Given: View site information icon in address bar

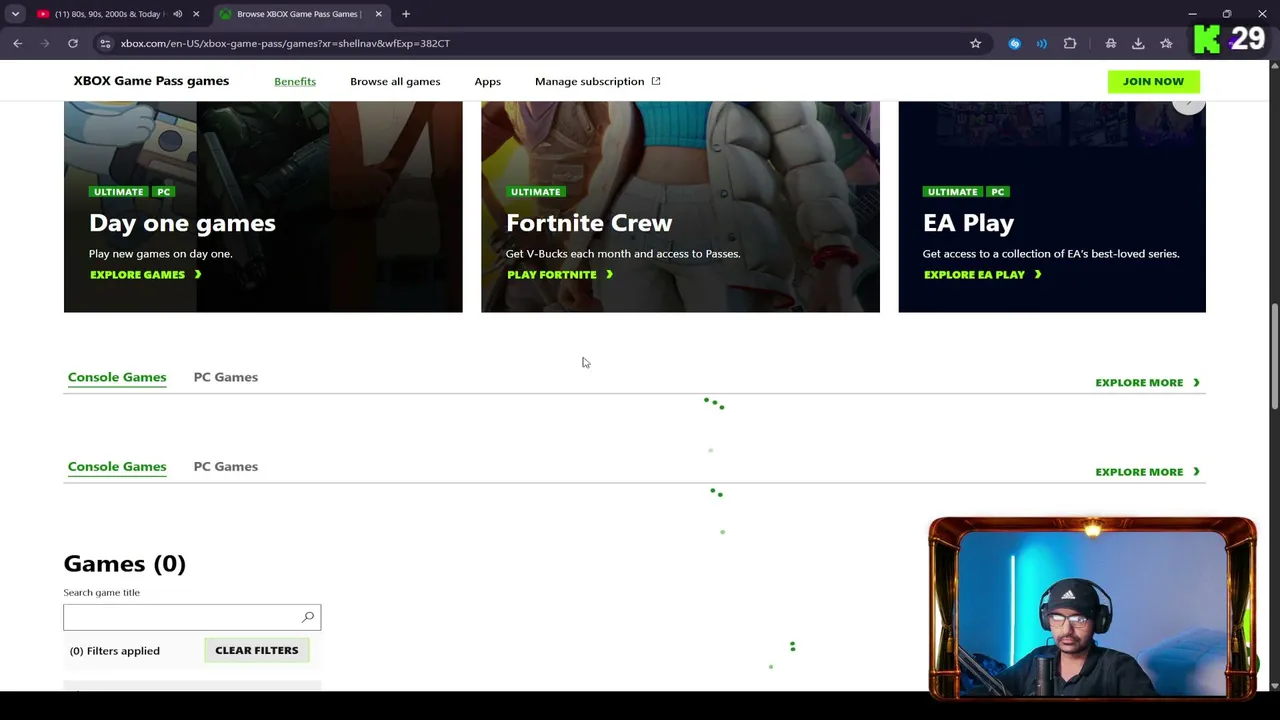Looking at the screenshot, I should click(105, 43).
